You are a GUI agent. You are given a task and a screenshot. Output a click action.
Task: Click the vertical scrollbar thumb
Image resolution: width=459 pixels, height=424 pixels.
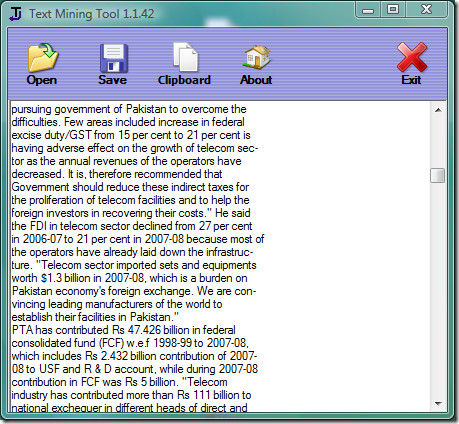point(438,175)
